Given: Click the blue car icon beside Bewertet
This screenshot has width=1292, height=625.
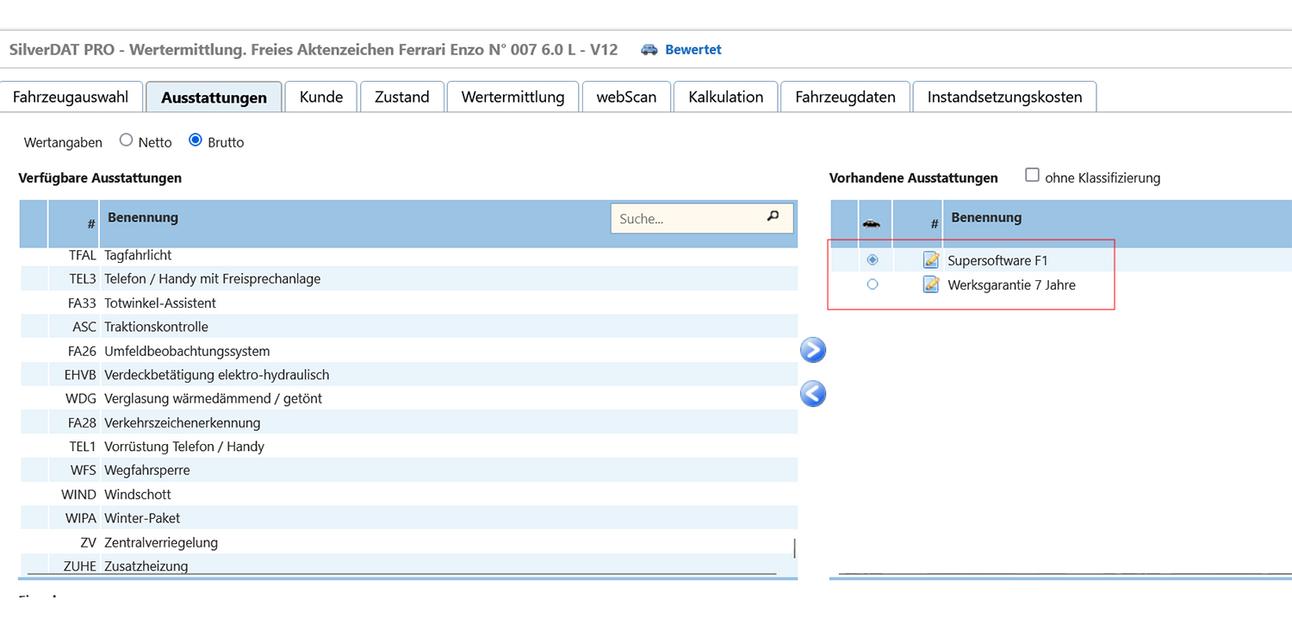Looking at the screenshot, I should [650, 49].
